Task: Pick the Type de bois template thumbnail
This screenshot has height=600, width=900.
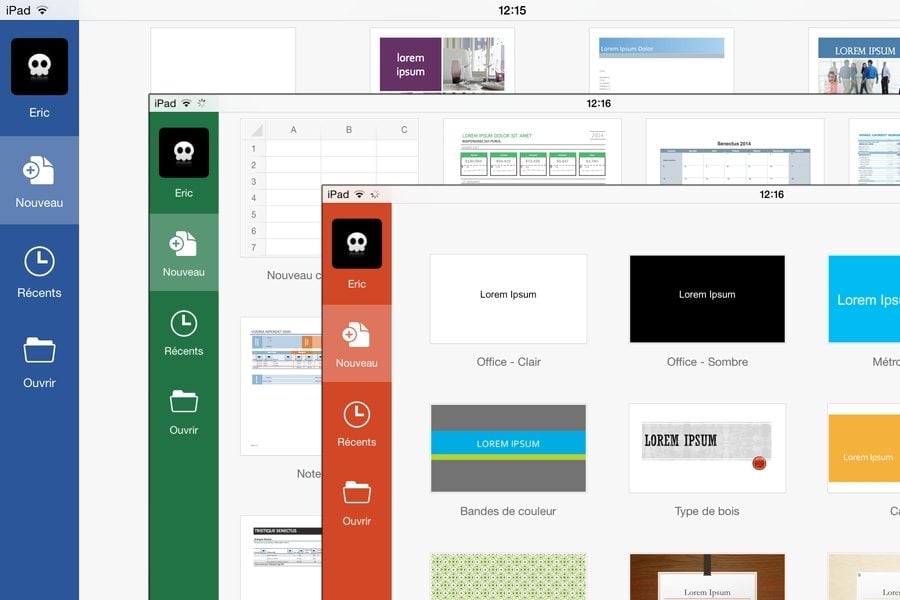Action: click(x=707, y=448)
